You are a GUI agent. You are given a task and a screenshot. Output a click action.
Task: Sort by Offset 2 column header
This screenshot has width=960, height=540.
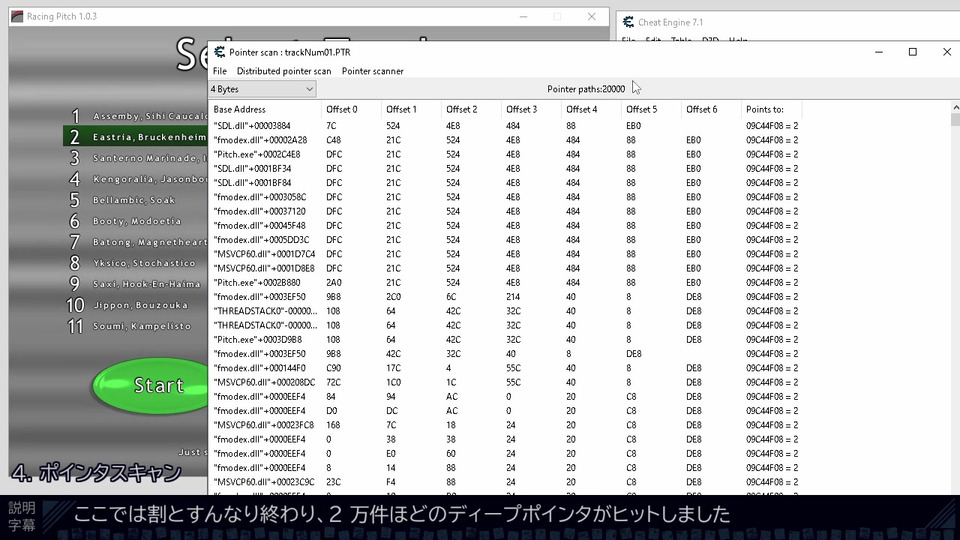point(471,110)
